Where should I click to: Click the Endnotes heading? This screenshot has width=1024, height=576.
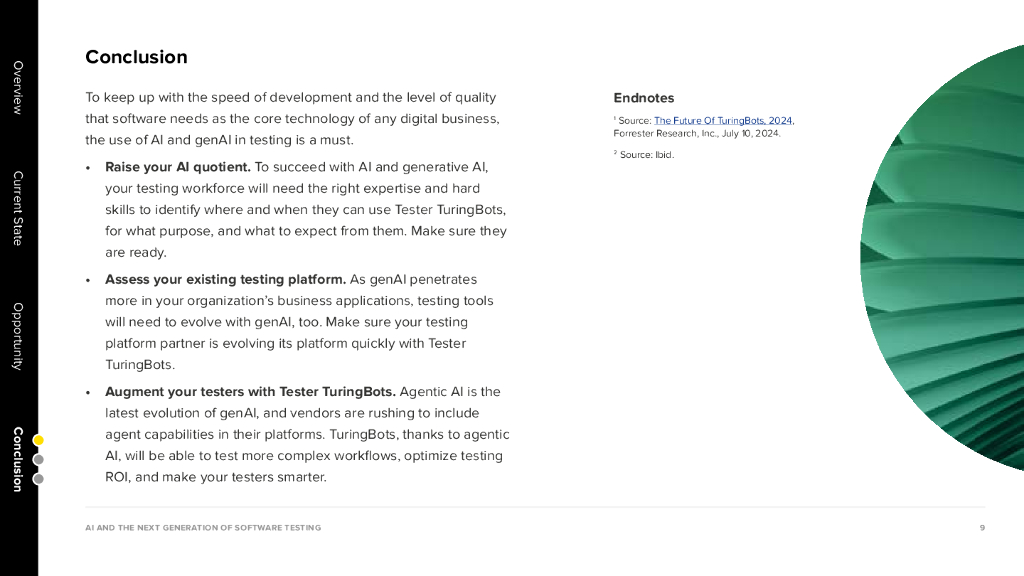[644, 98]
